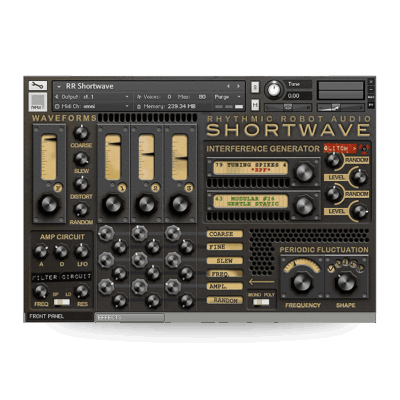Click the FINE label button
The height and width of the screenshot is (400, 400).
point(225,247)
